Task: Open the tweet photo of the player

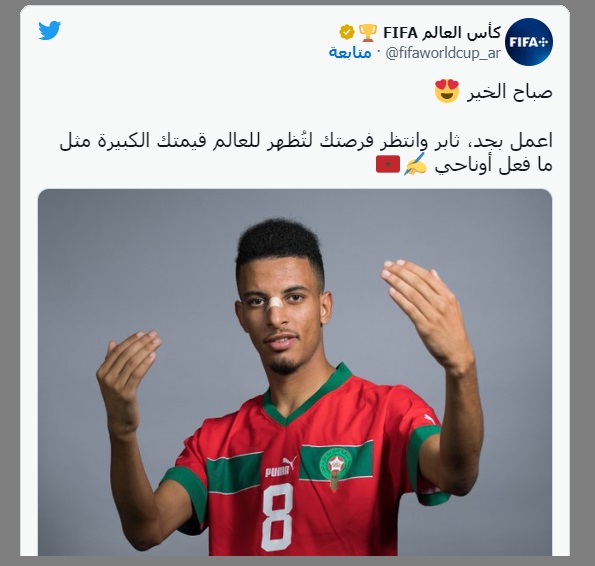Action: coord(295,372)
